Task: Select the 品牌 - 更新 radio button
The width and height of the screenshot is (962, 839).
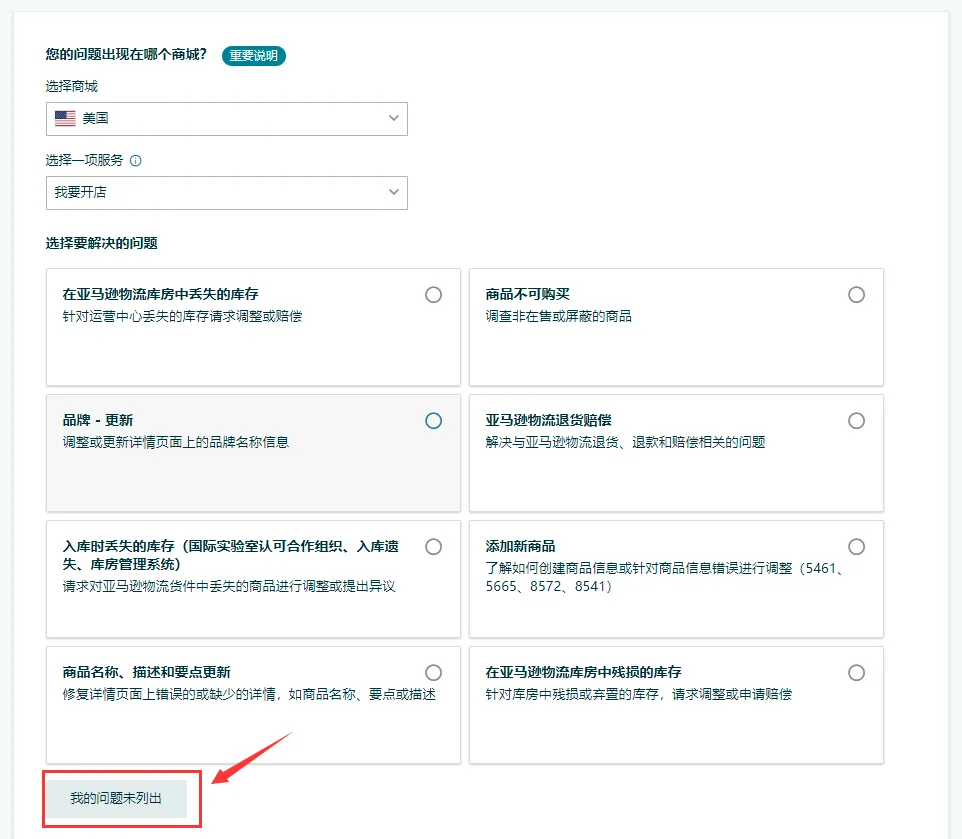Action: coord(433,420)
